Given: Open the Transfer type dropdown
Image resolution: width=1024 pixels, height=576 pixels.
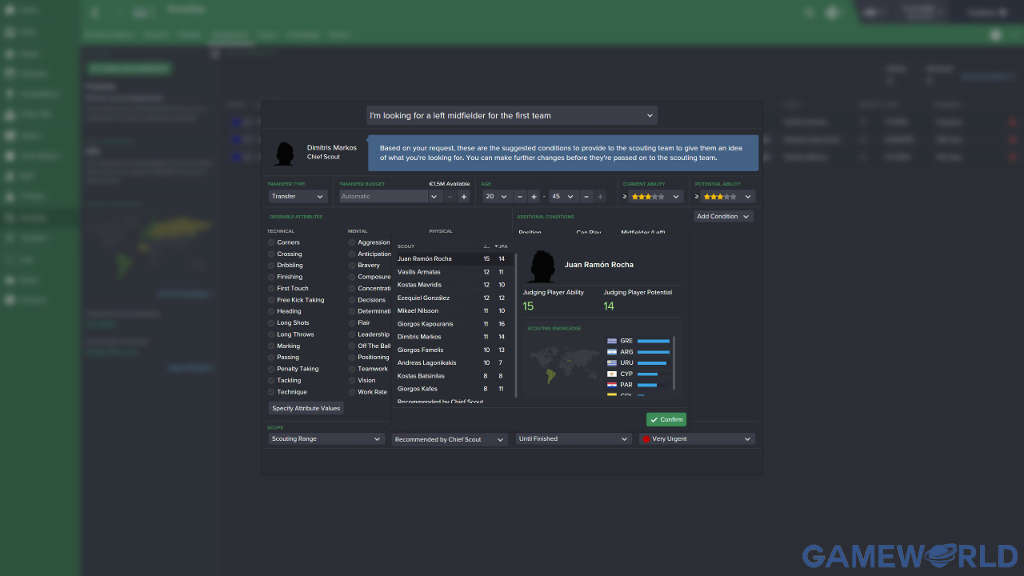Looking at the screenshot, I should 297,197.
